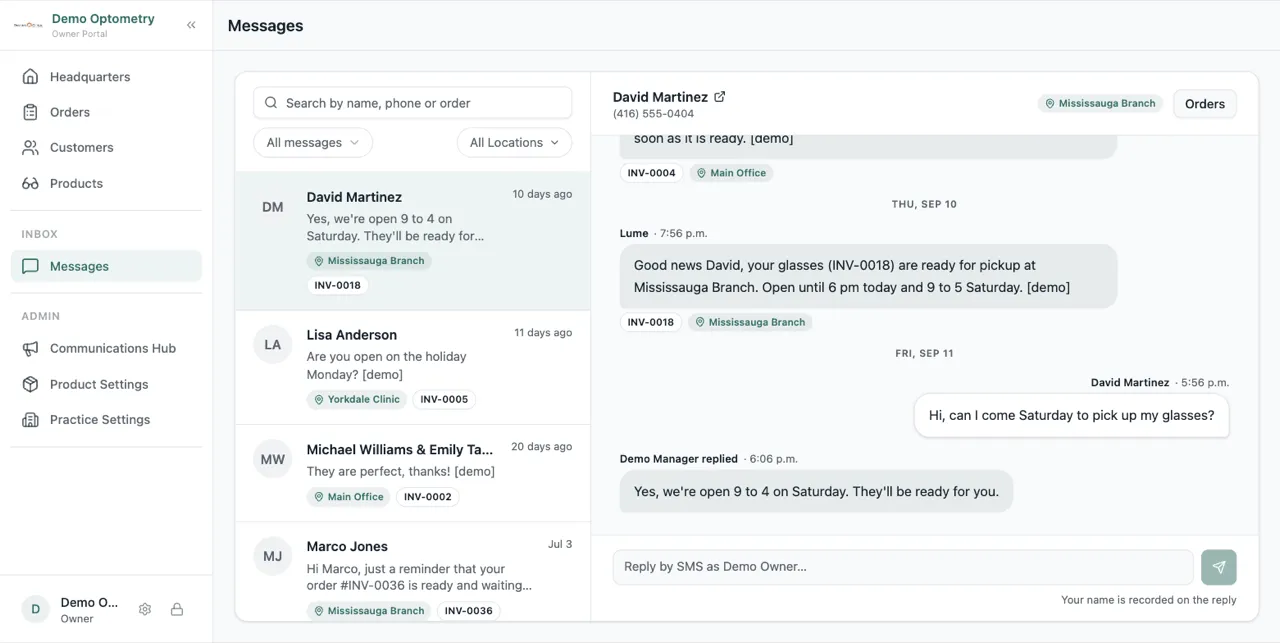
Task: Click the 'Good news David' message bubble
Action: (868, 276)
